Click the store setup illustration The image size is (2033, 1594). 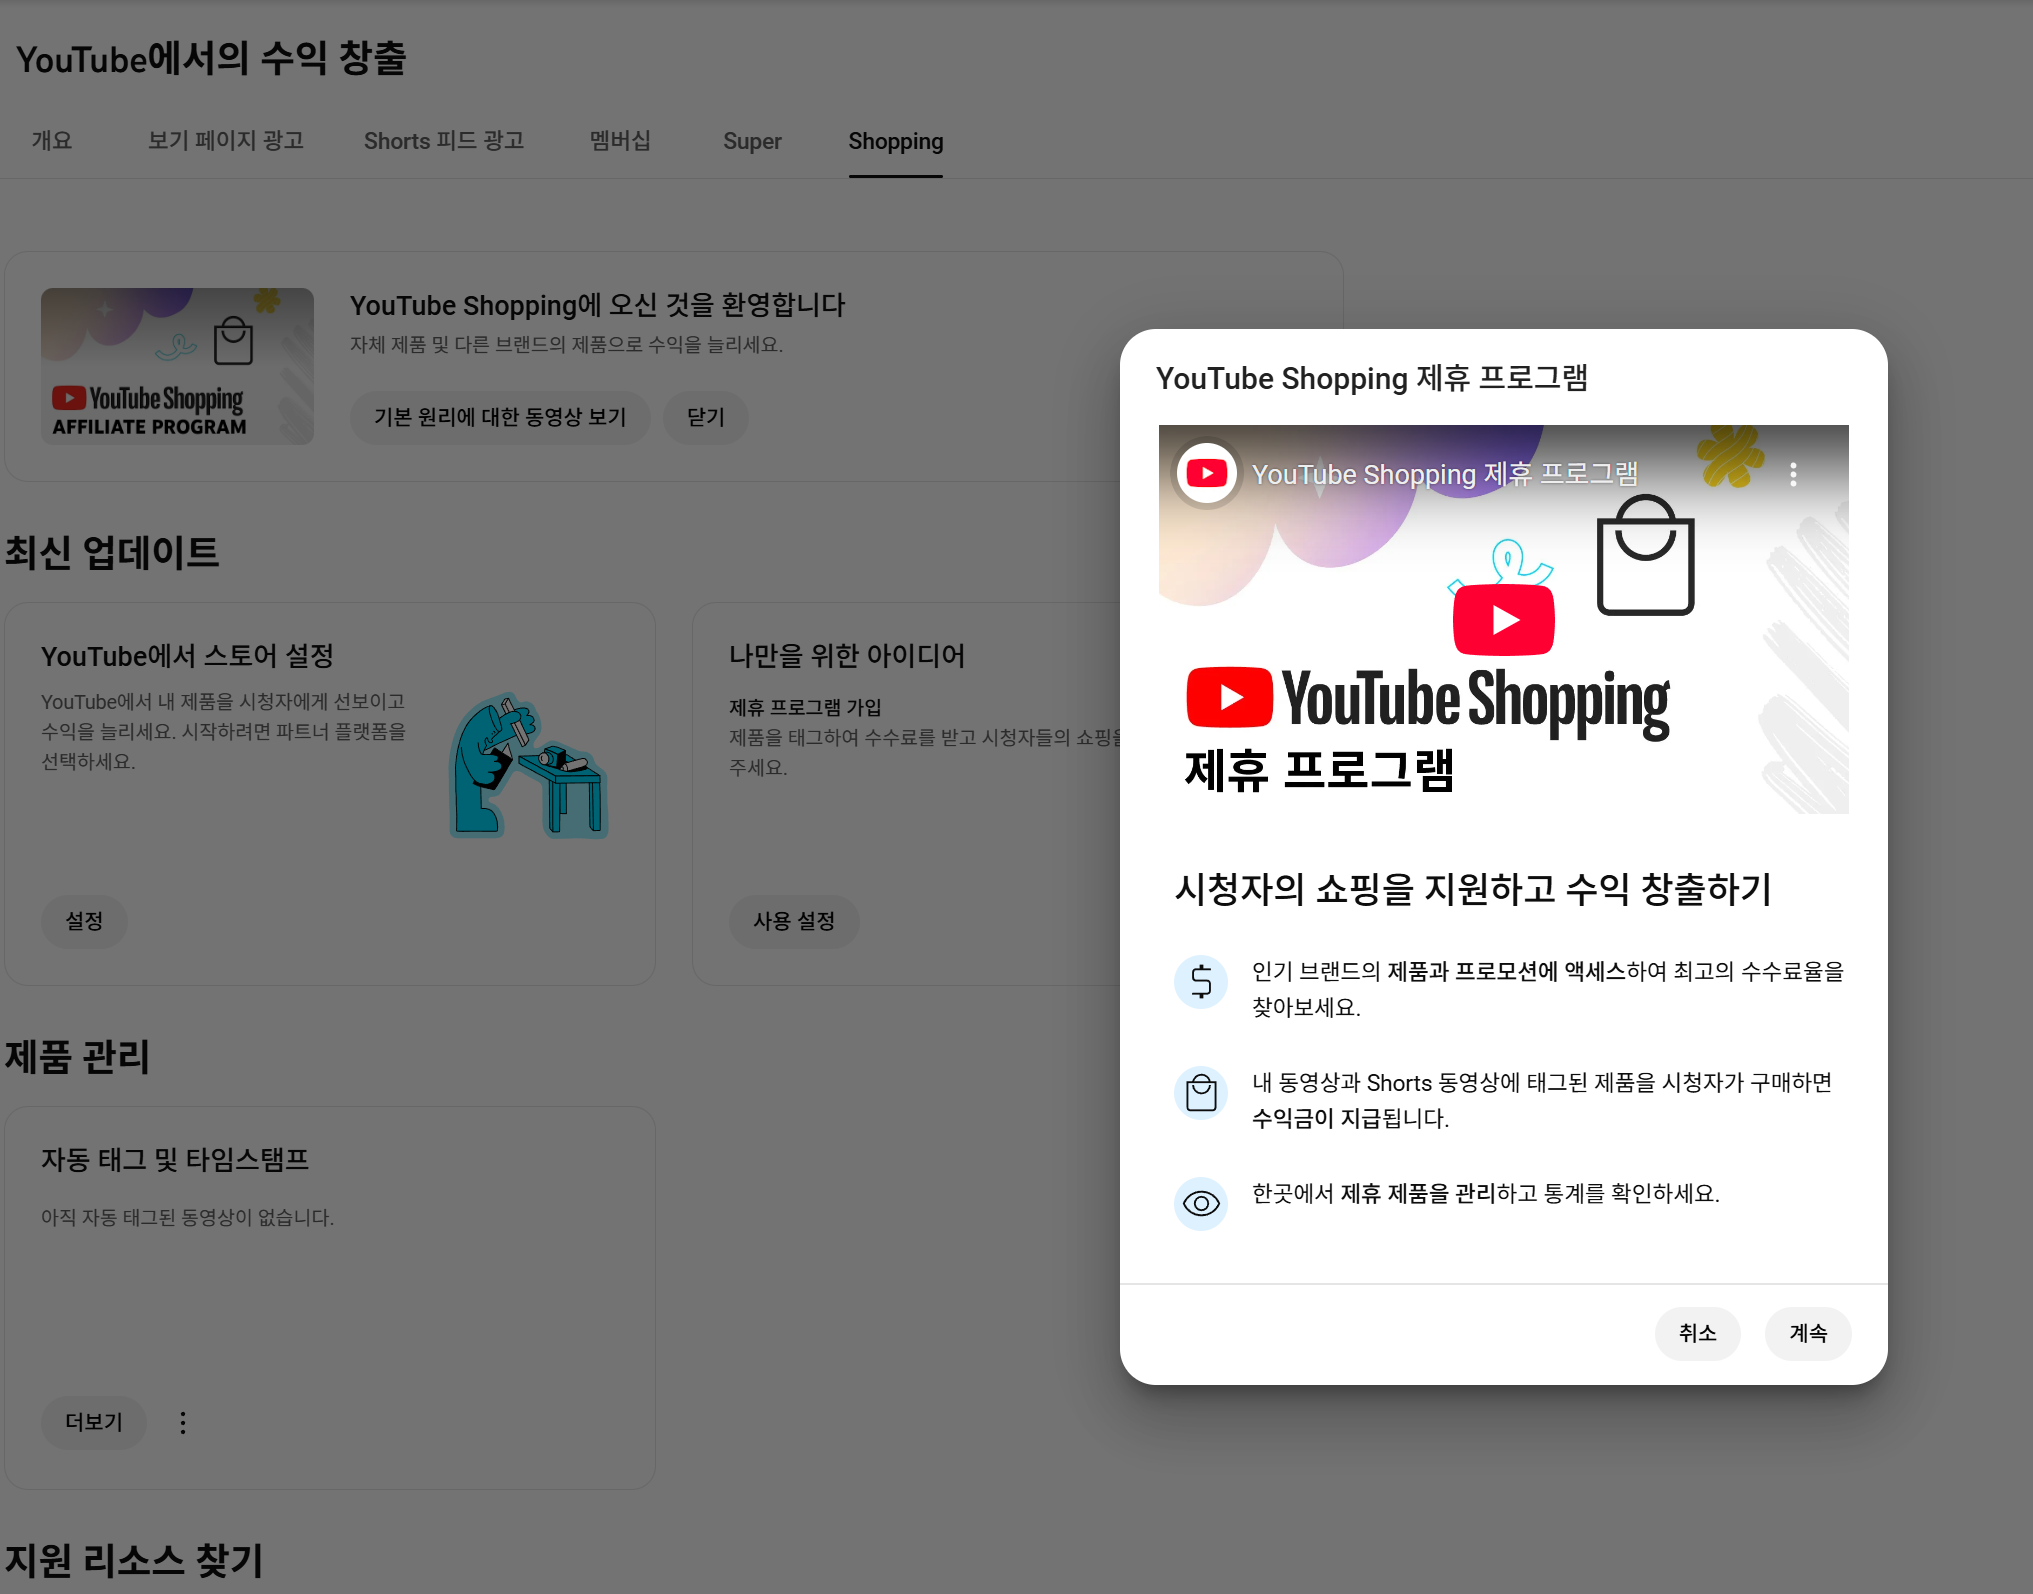(x=528, y=767)
